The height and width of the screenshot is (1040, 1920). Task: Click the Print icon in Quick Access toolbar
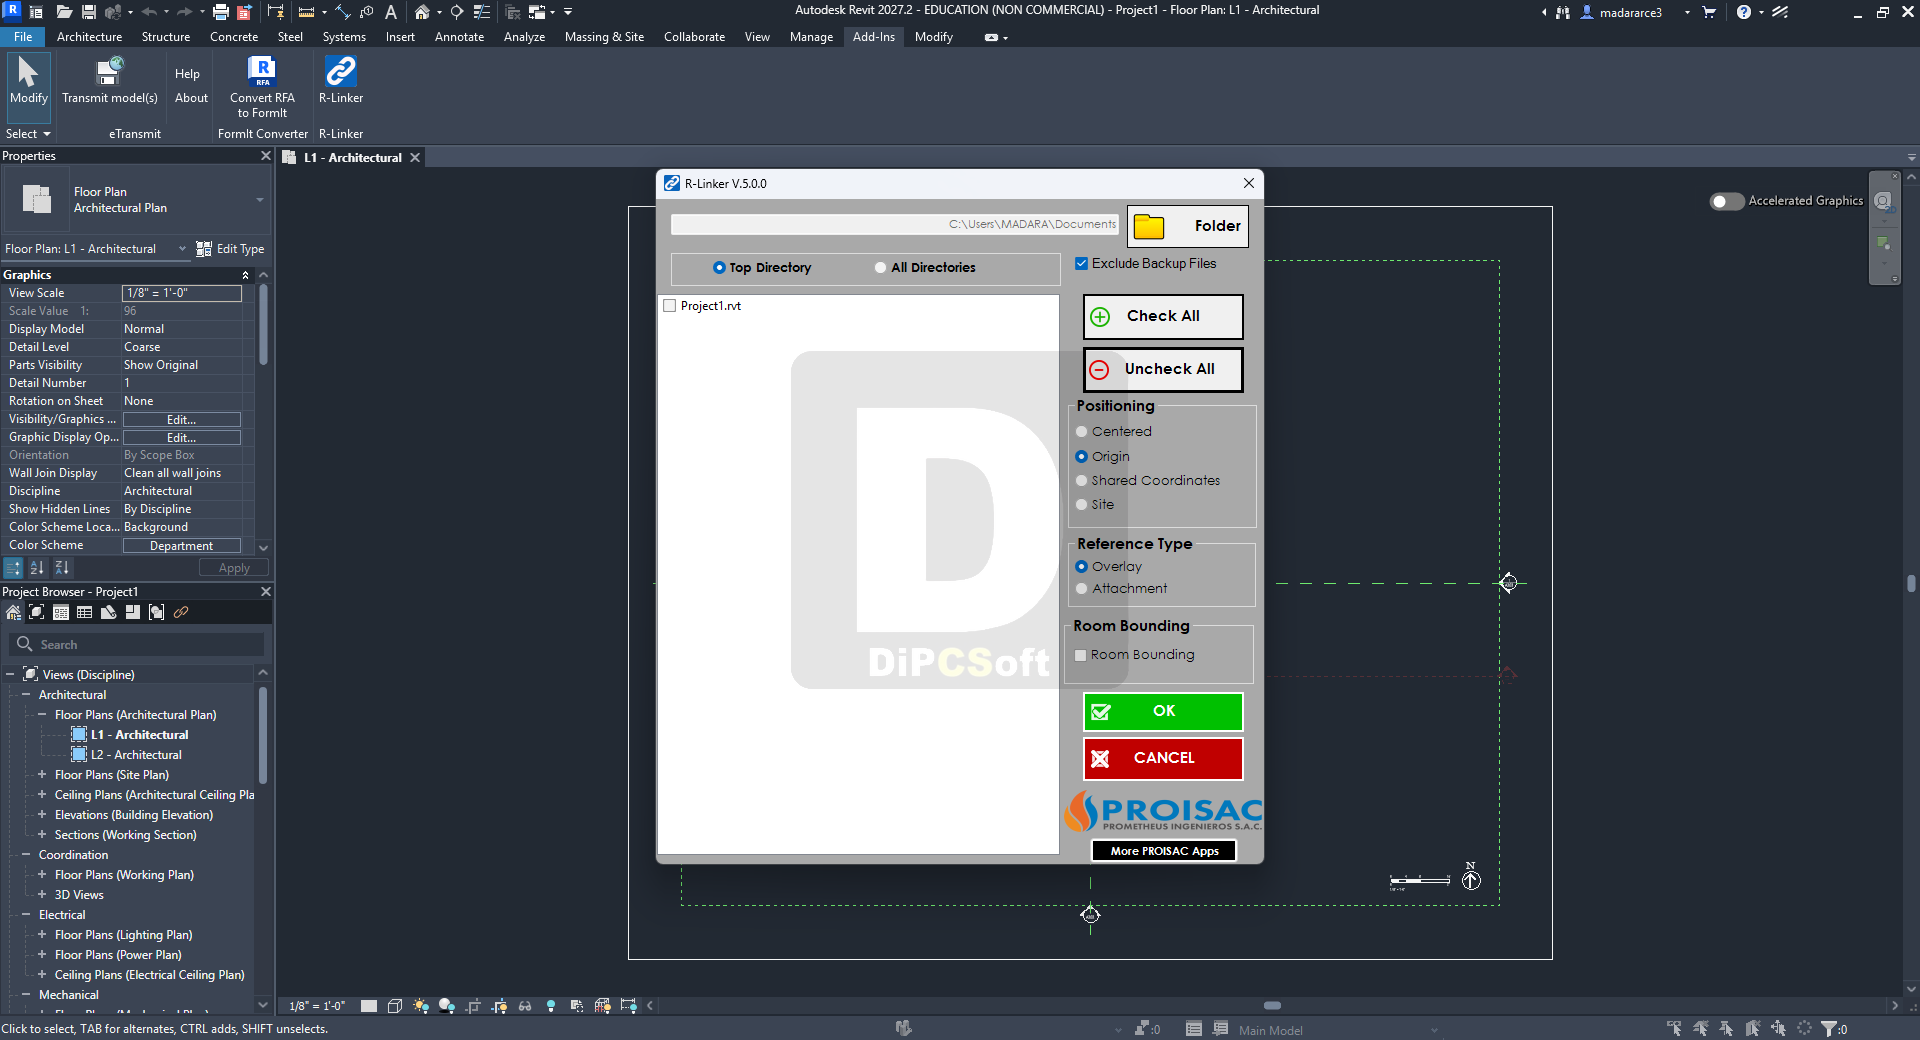[220, 12]
